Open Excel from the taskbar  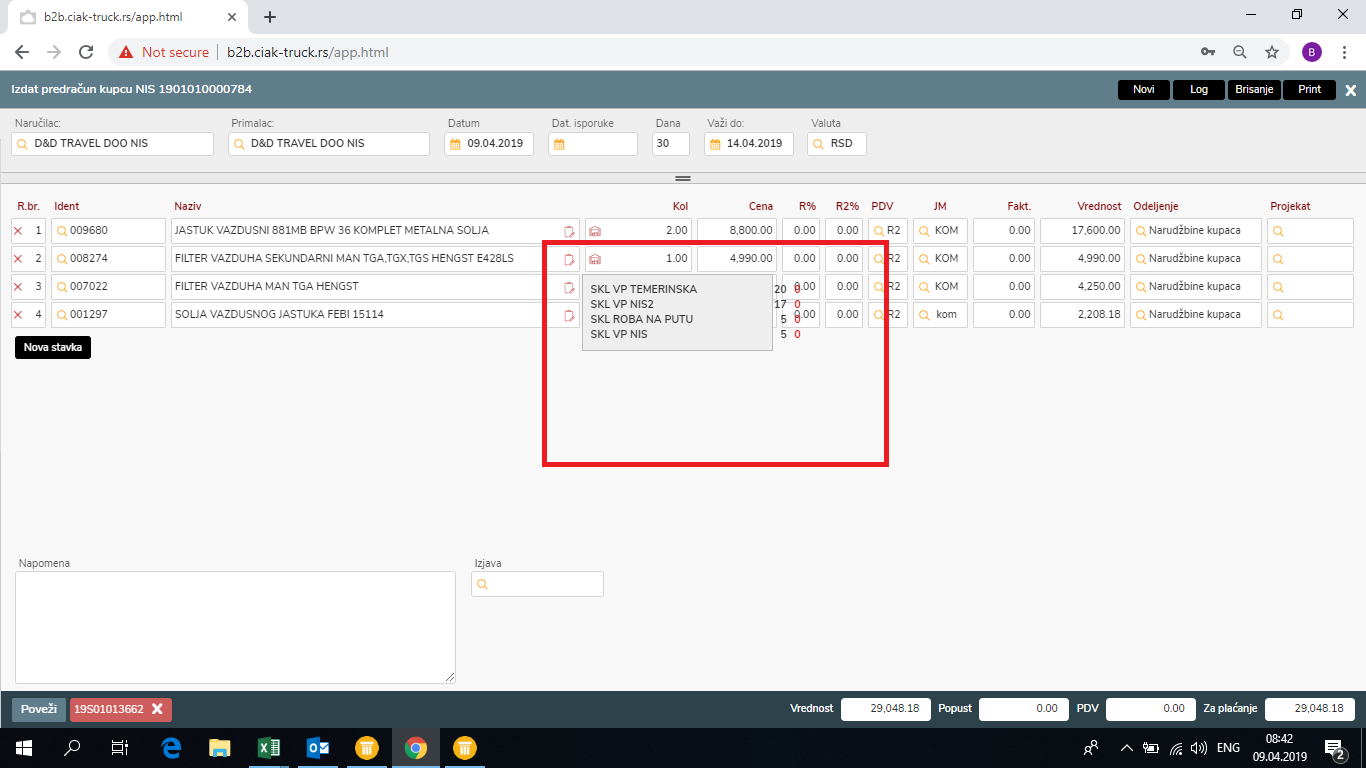coord(269,748)
